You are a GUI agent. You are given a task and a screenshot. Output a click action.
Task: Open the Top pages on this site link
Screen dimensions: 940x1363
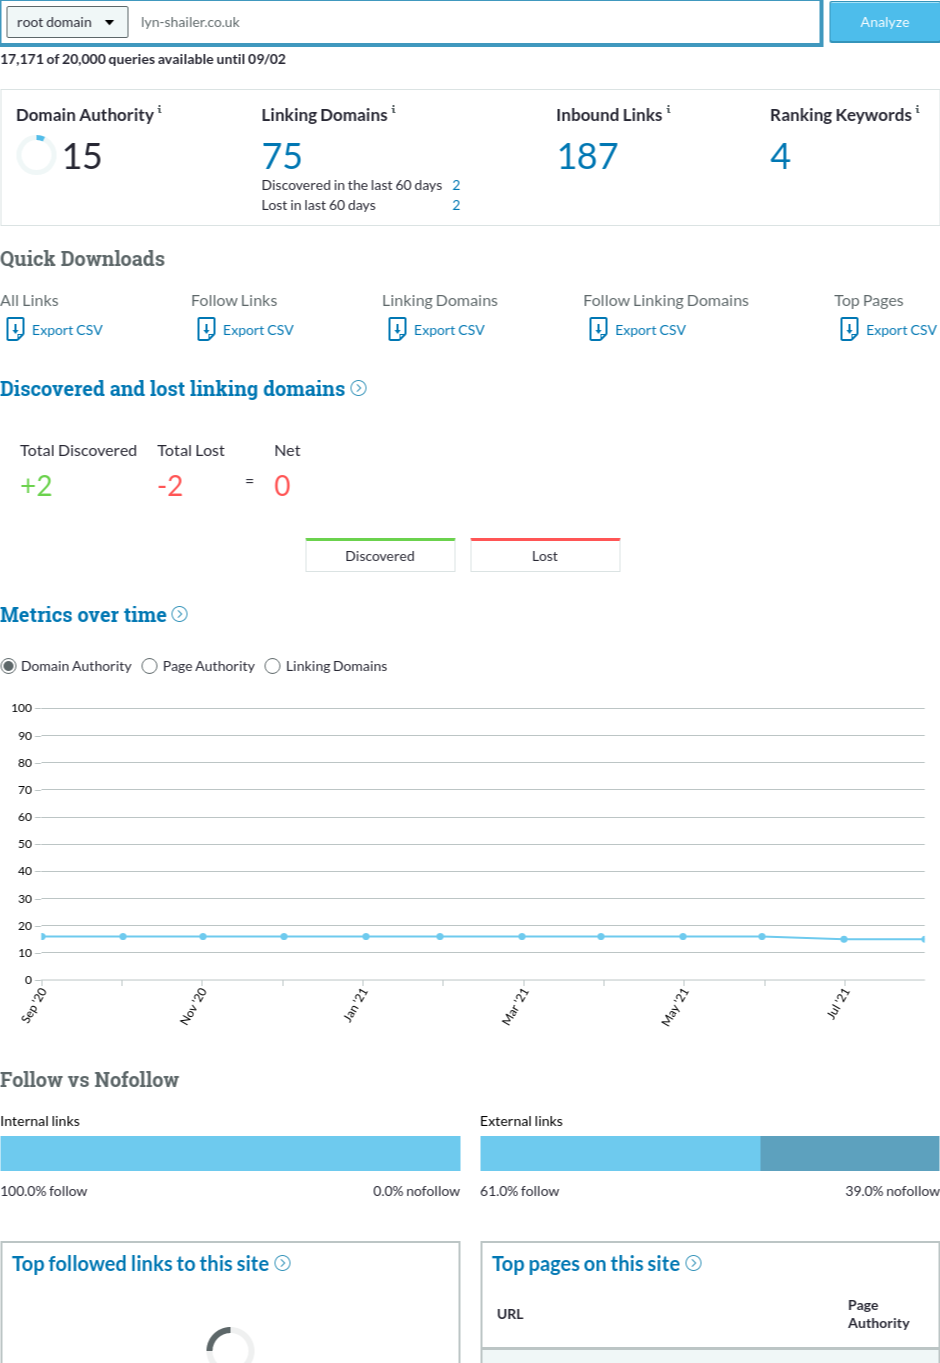pos(586,1263)
